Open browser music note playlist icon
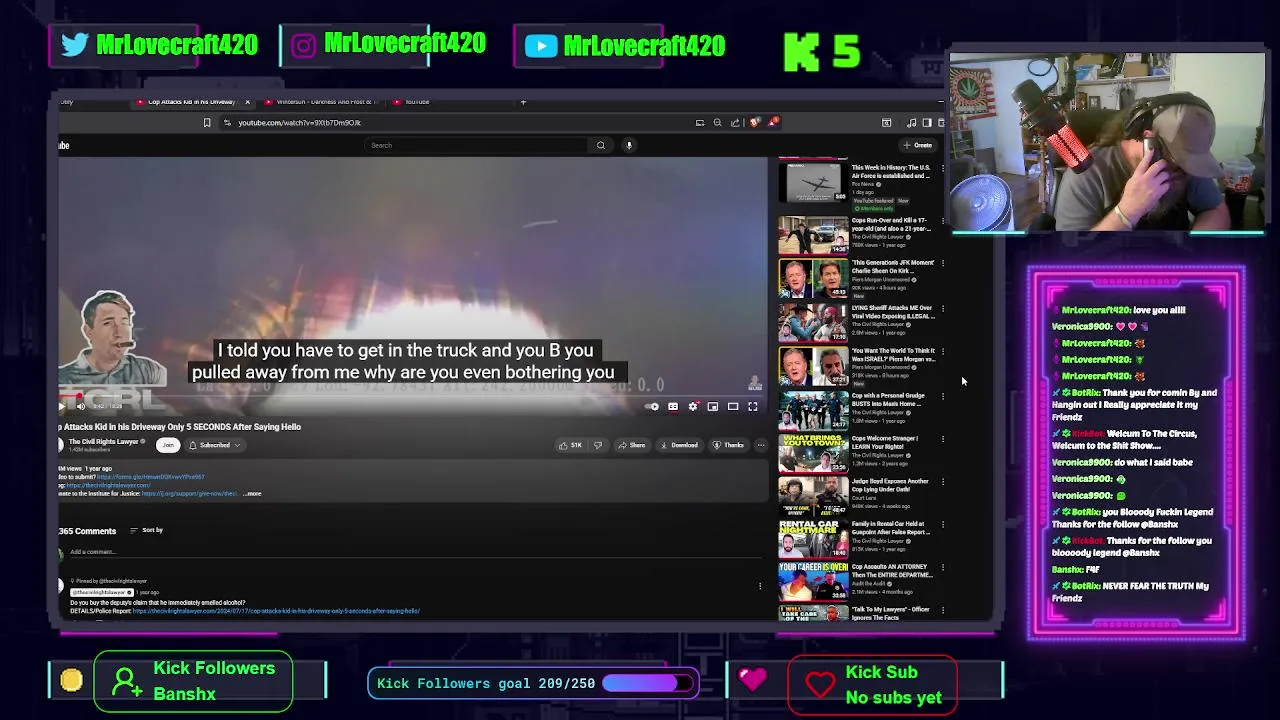Viewport: 1280px width, 720px height. click(x=911, y=123)
